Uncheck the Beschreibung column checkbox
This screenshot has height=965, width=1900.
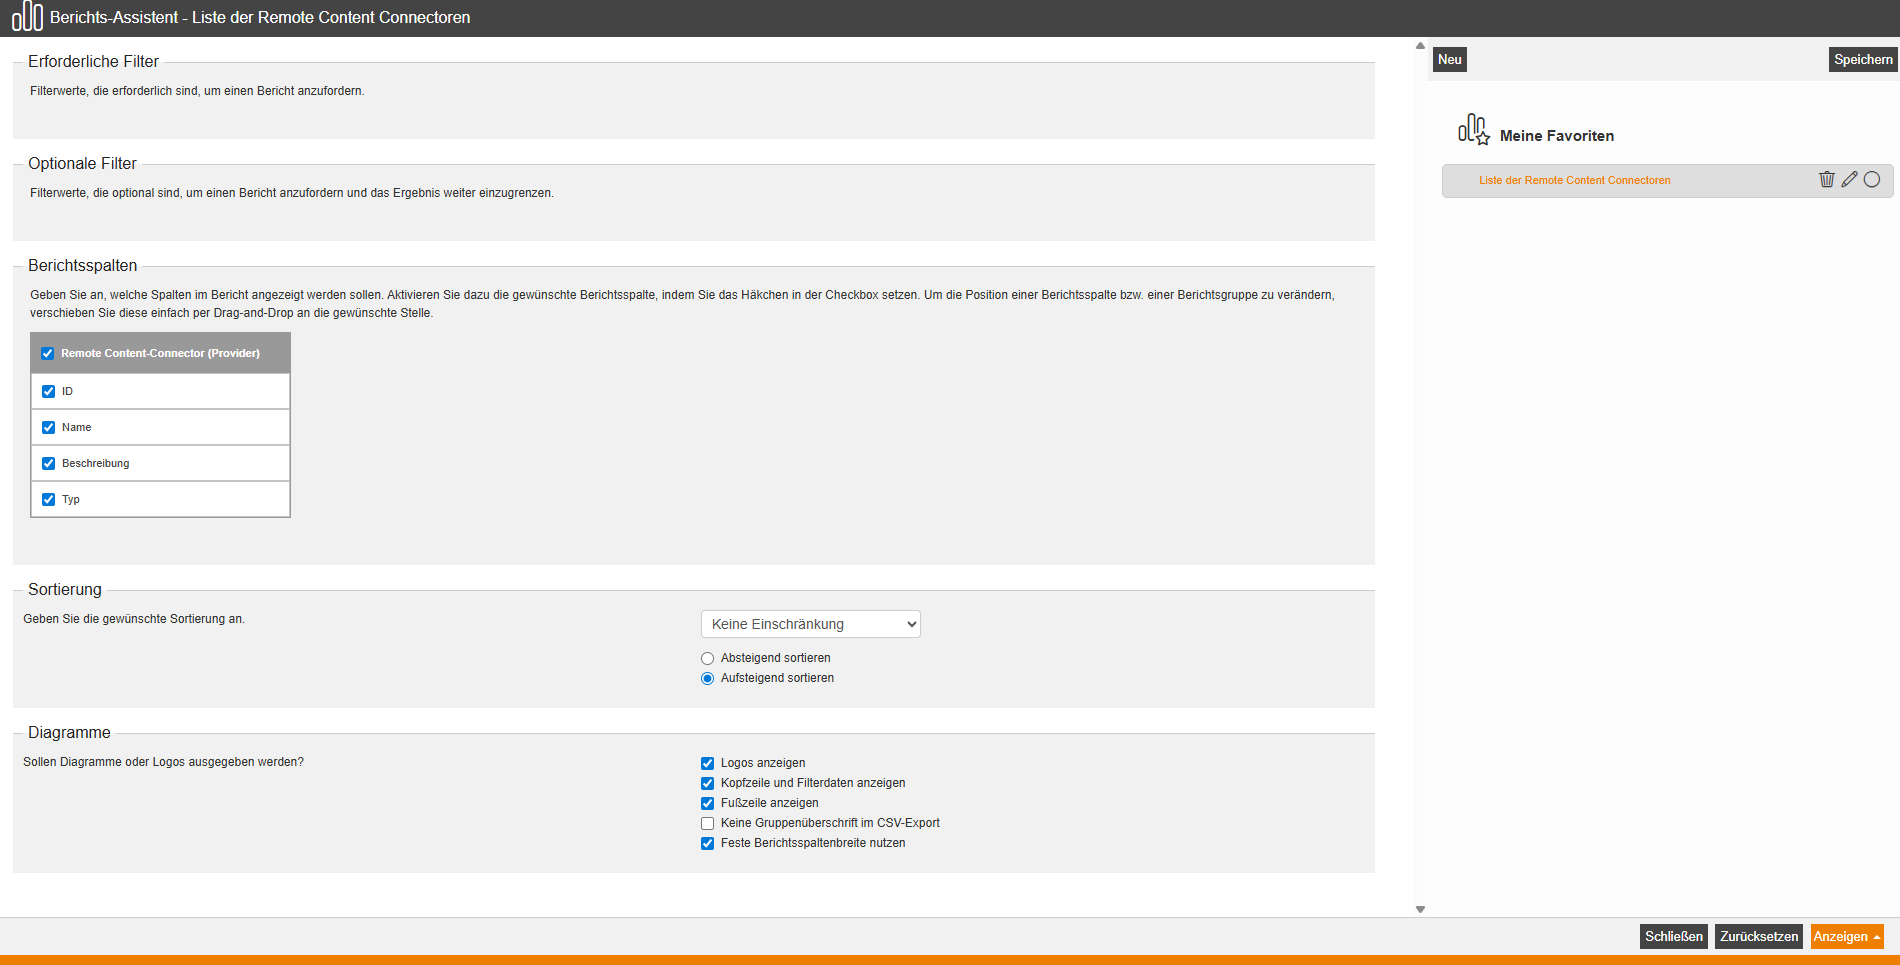pyautogui.click(x=49, y=463)
